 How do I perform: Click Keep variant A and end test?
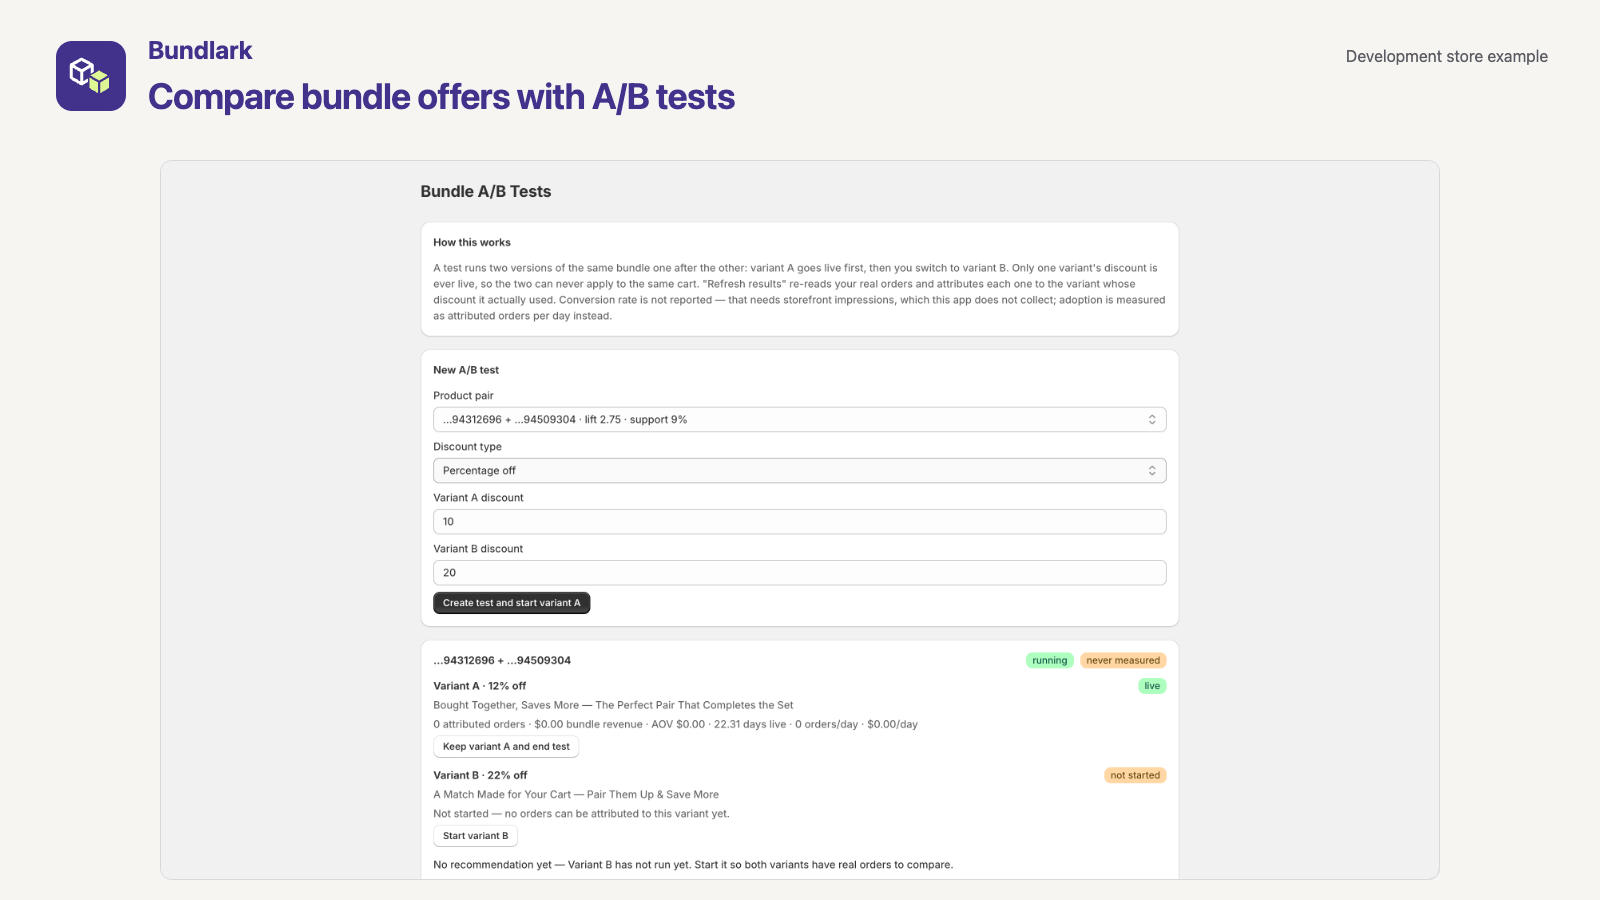[x=506, y=747]
